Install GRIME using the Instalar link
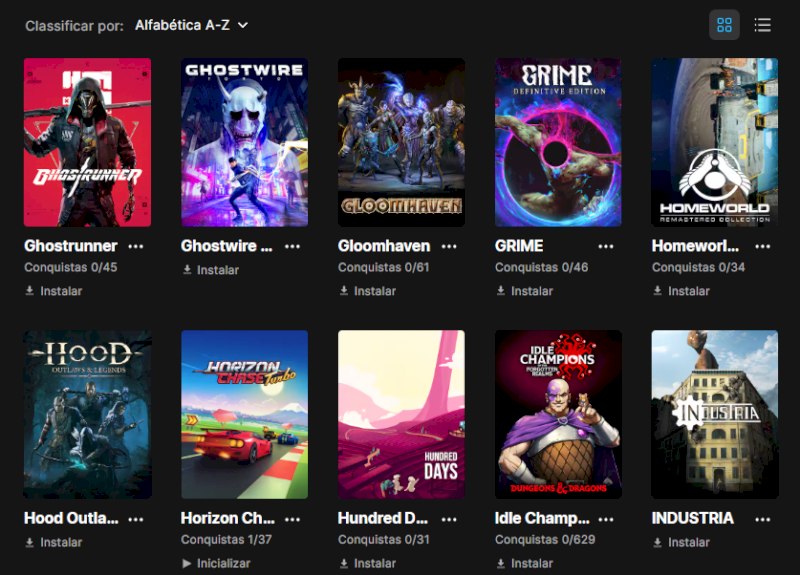The width and height of the screenshot is (800, 575). [524, 291]
